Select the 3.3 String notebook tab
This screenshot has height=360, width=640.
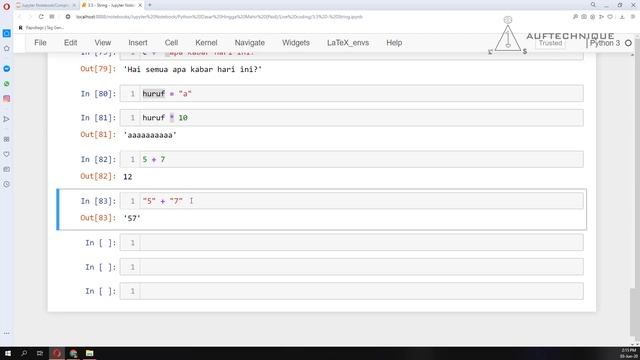[111, 5]
